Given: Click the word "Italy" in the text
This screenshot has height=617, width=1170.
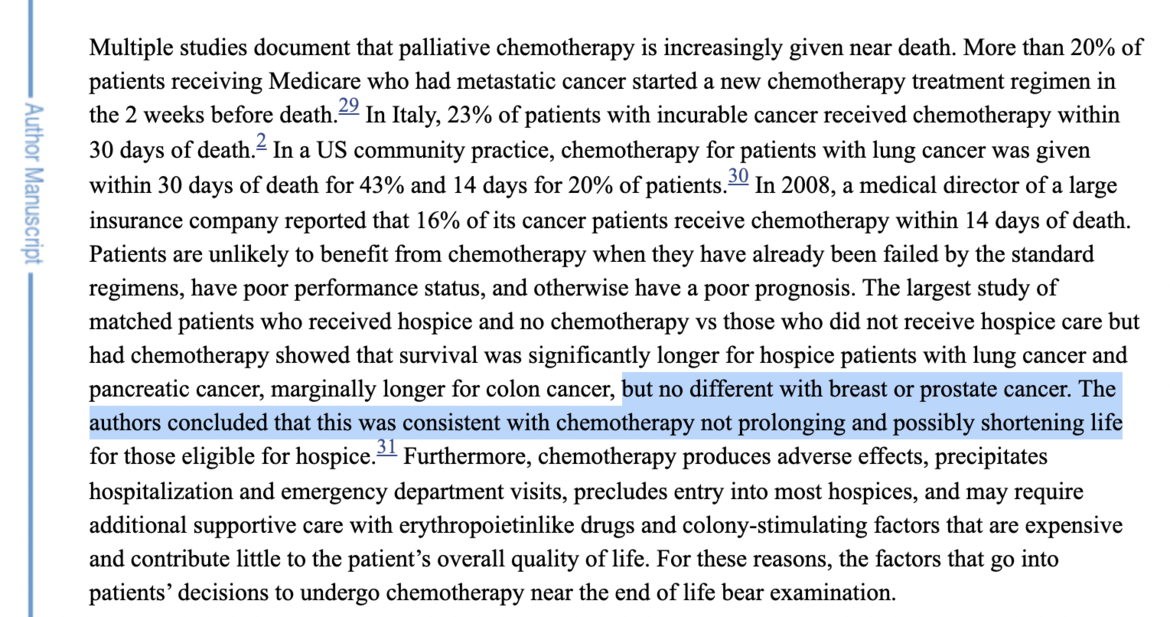Looking at the screenshot, I should 409,116.
